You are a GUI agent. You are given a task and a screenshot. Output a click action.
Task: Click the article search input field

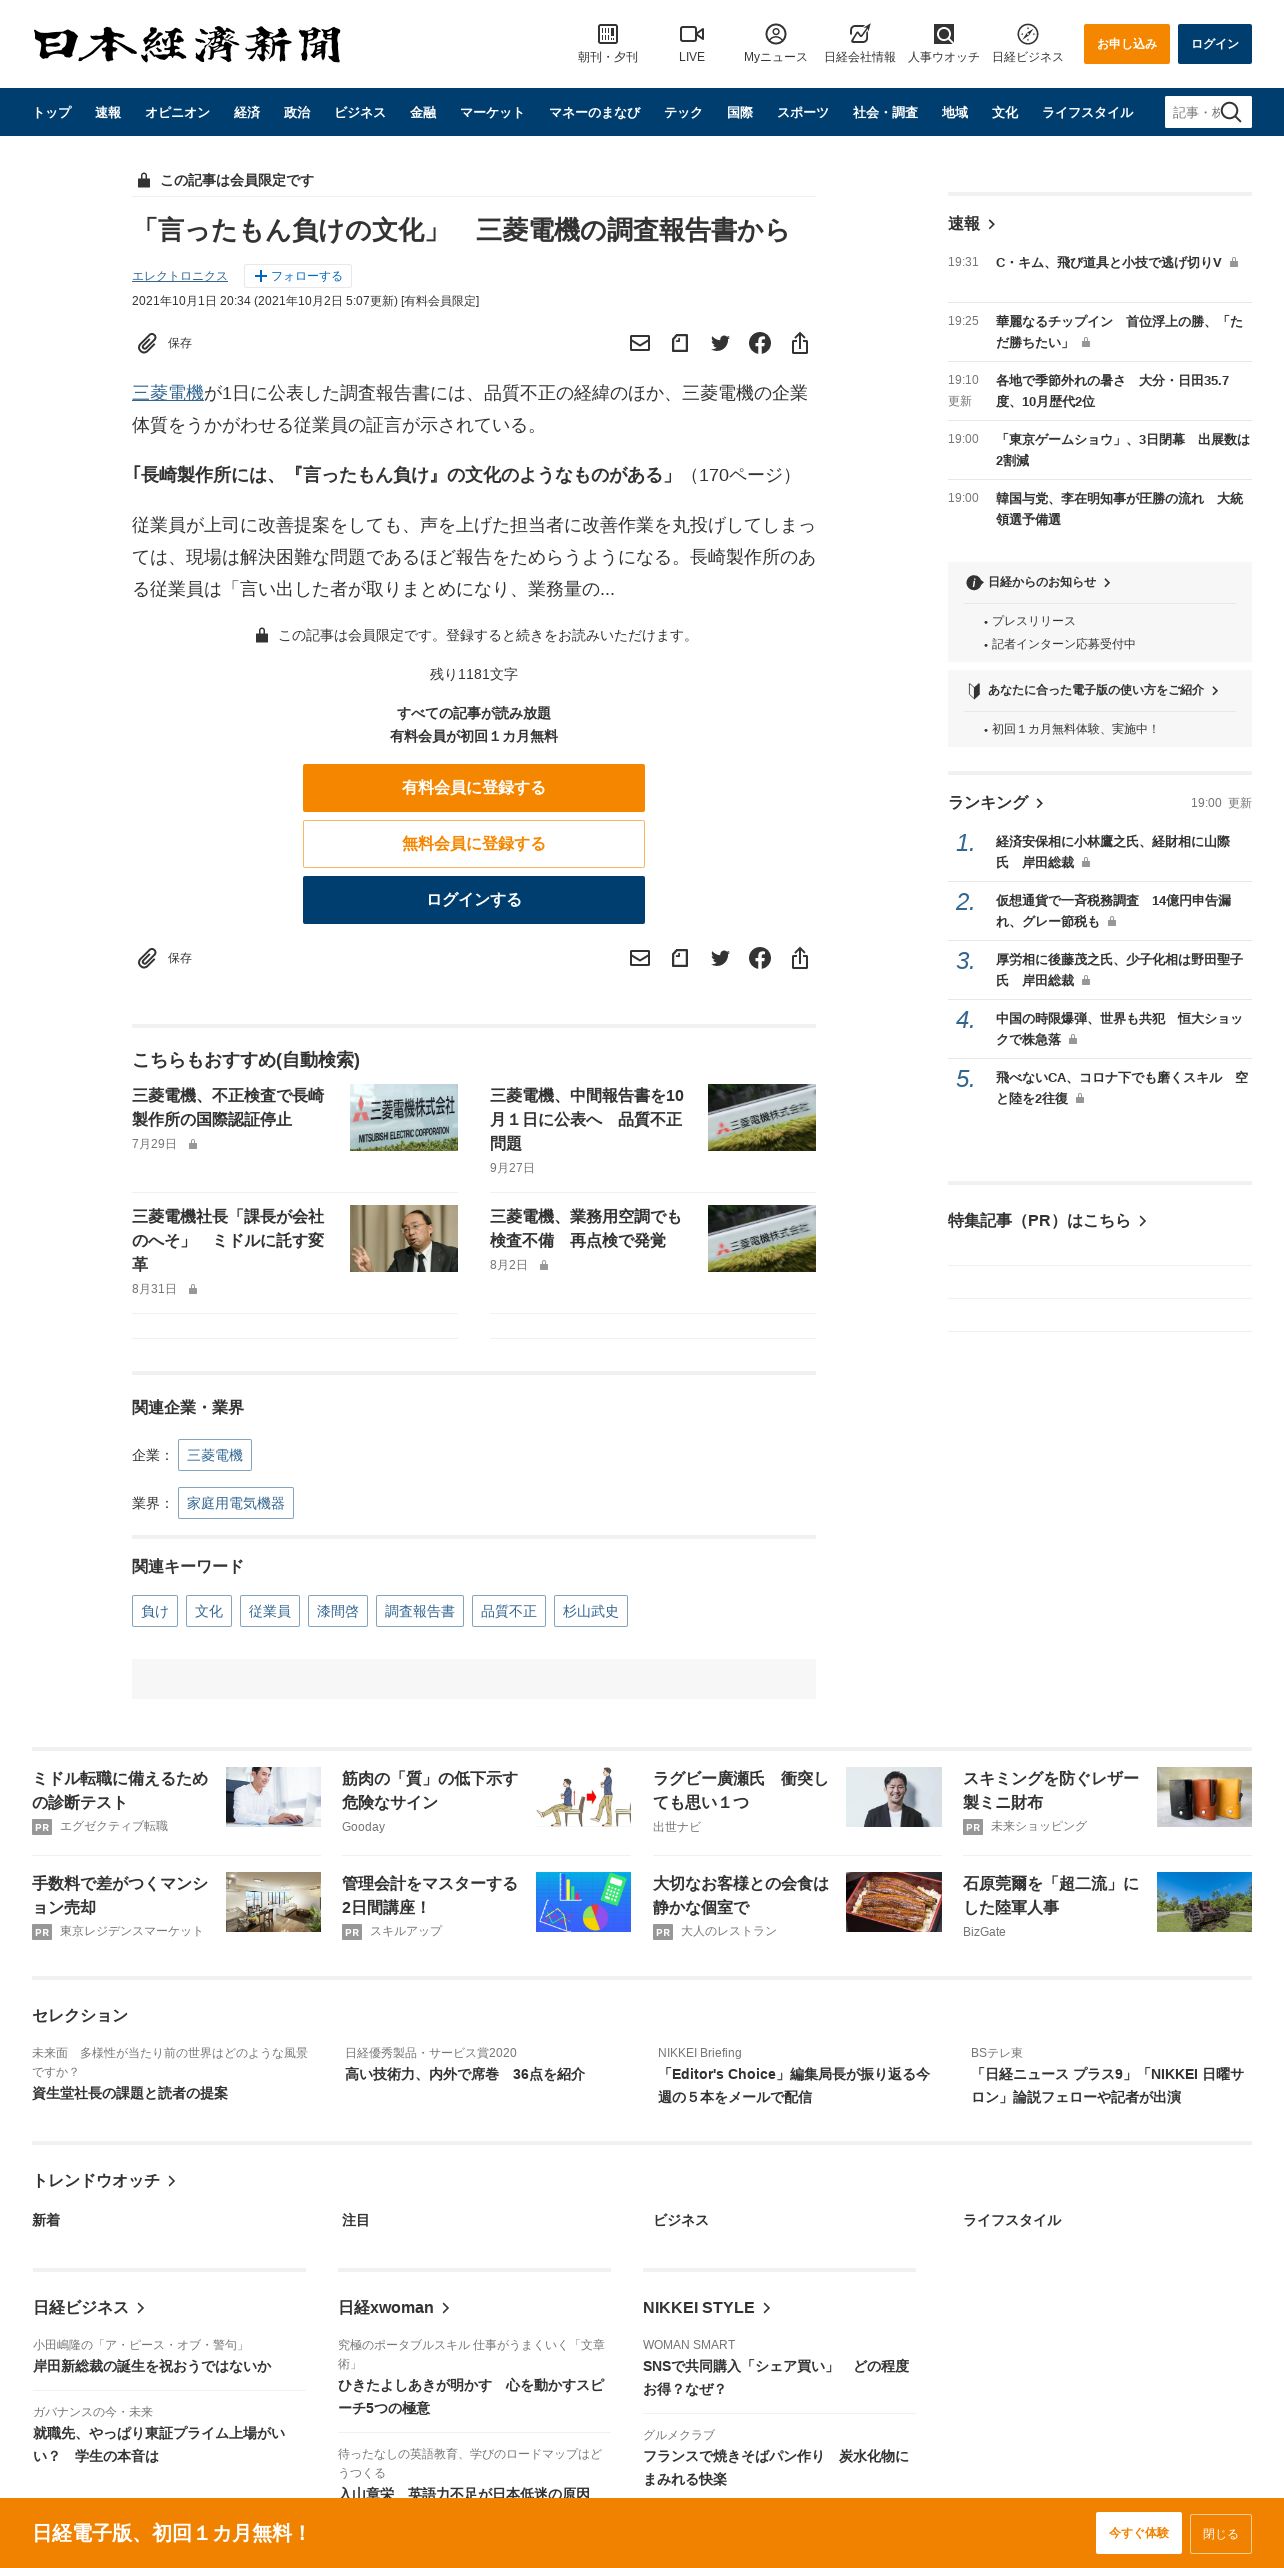pos(1193,112)
